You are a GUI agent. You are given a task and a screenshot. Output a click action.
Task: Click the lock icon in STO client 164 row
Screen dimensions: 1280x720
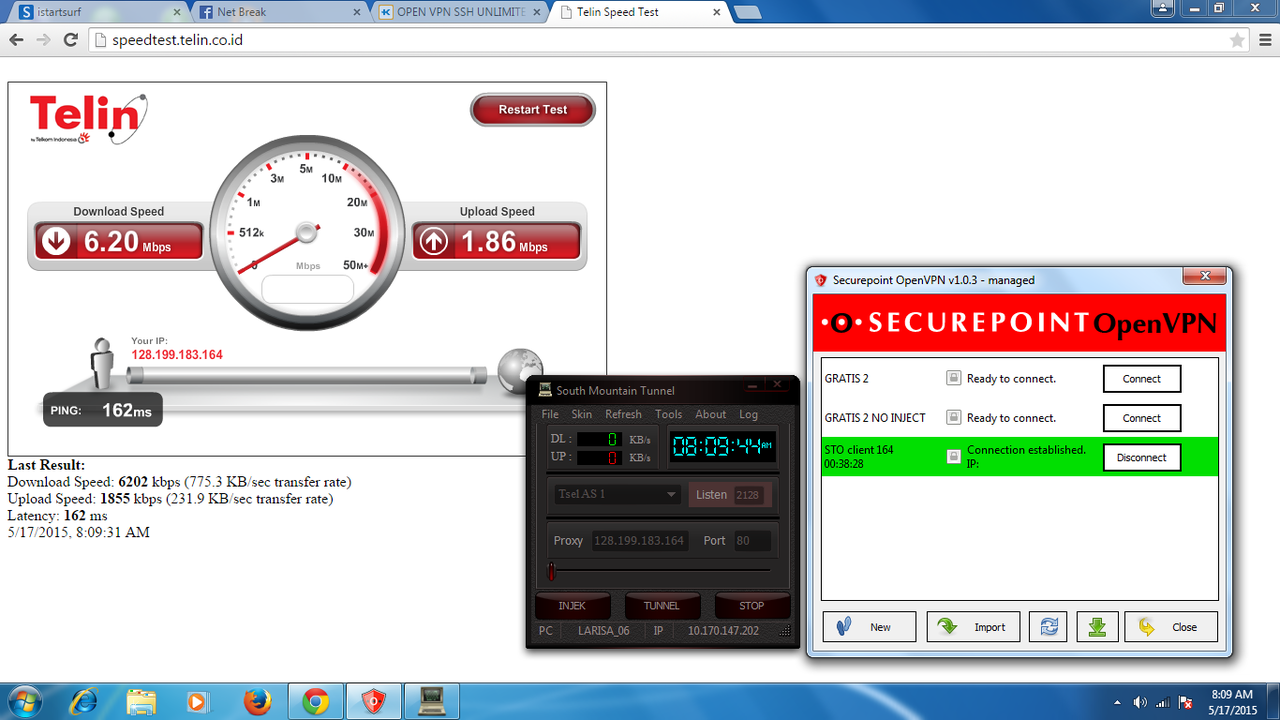click(x=954, y=456)
